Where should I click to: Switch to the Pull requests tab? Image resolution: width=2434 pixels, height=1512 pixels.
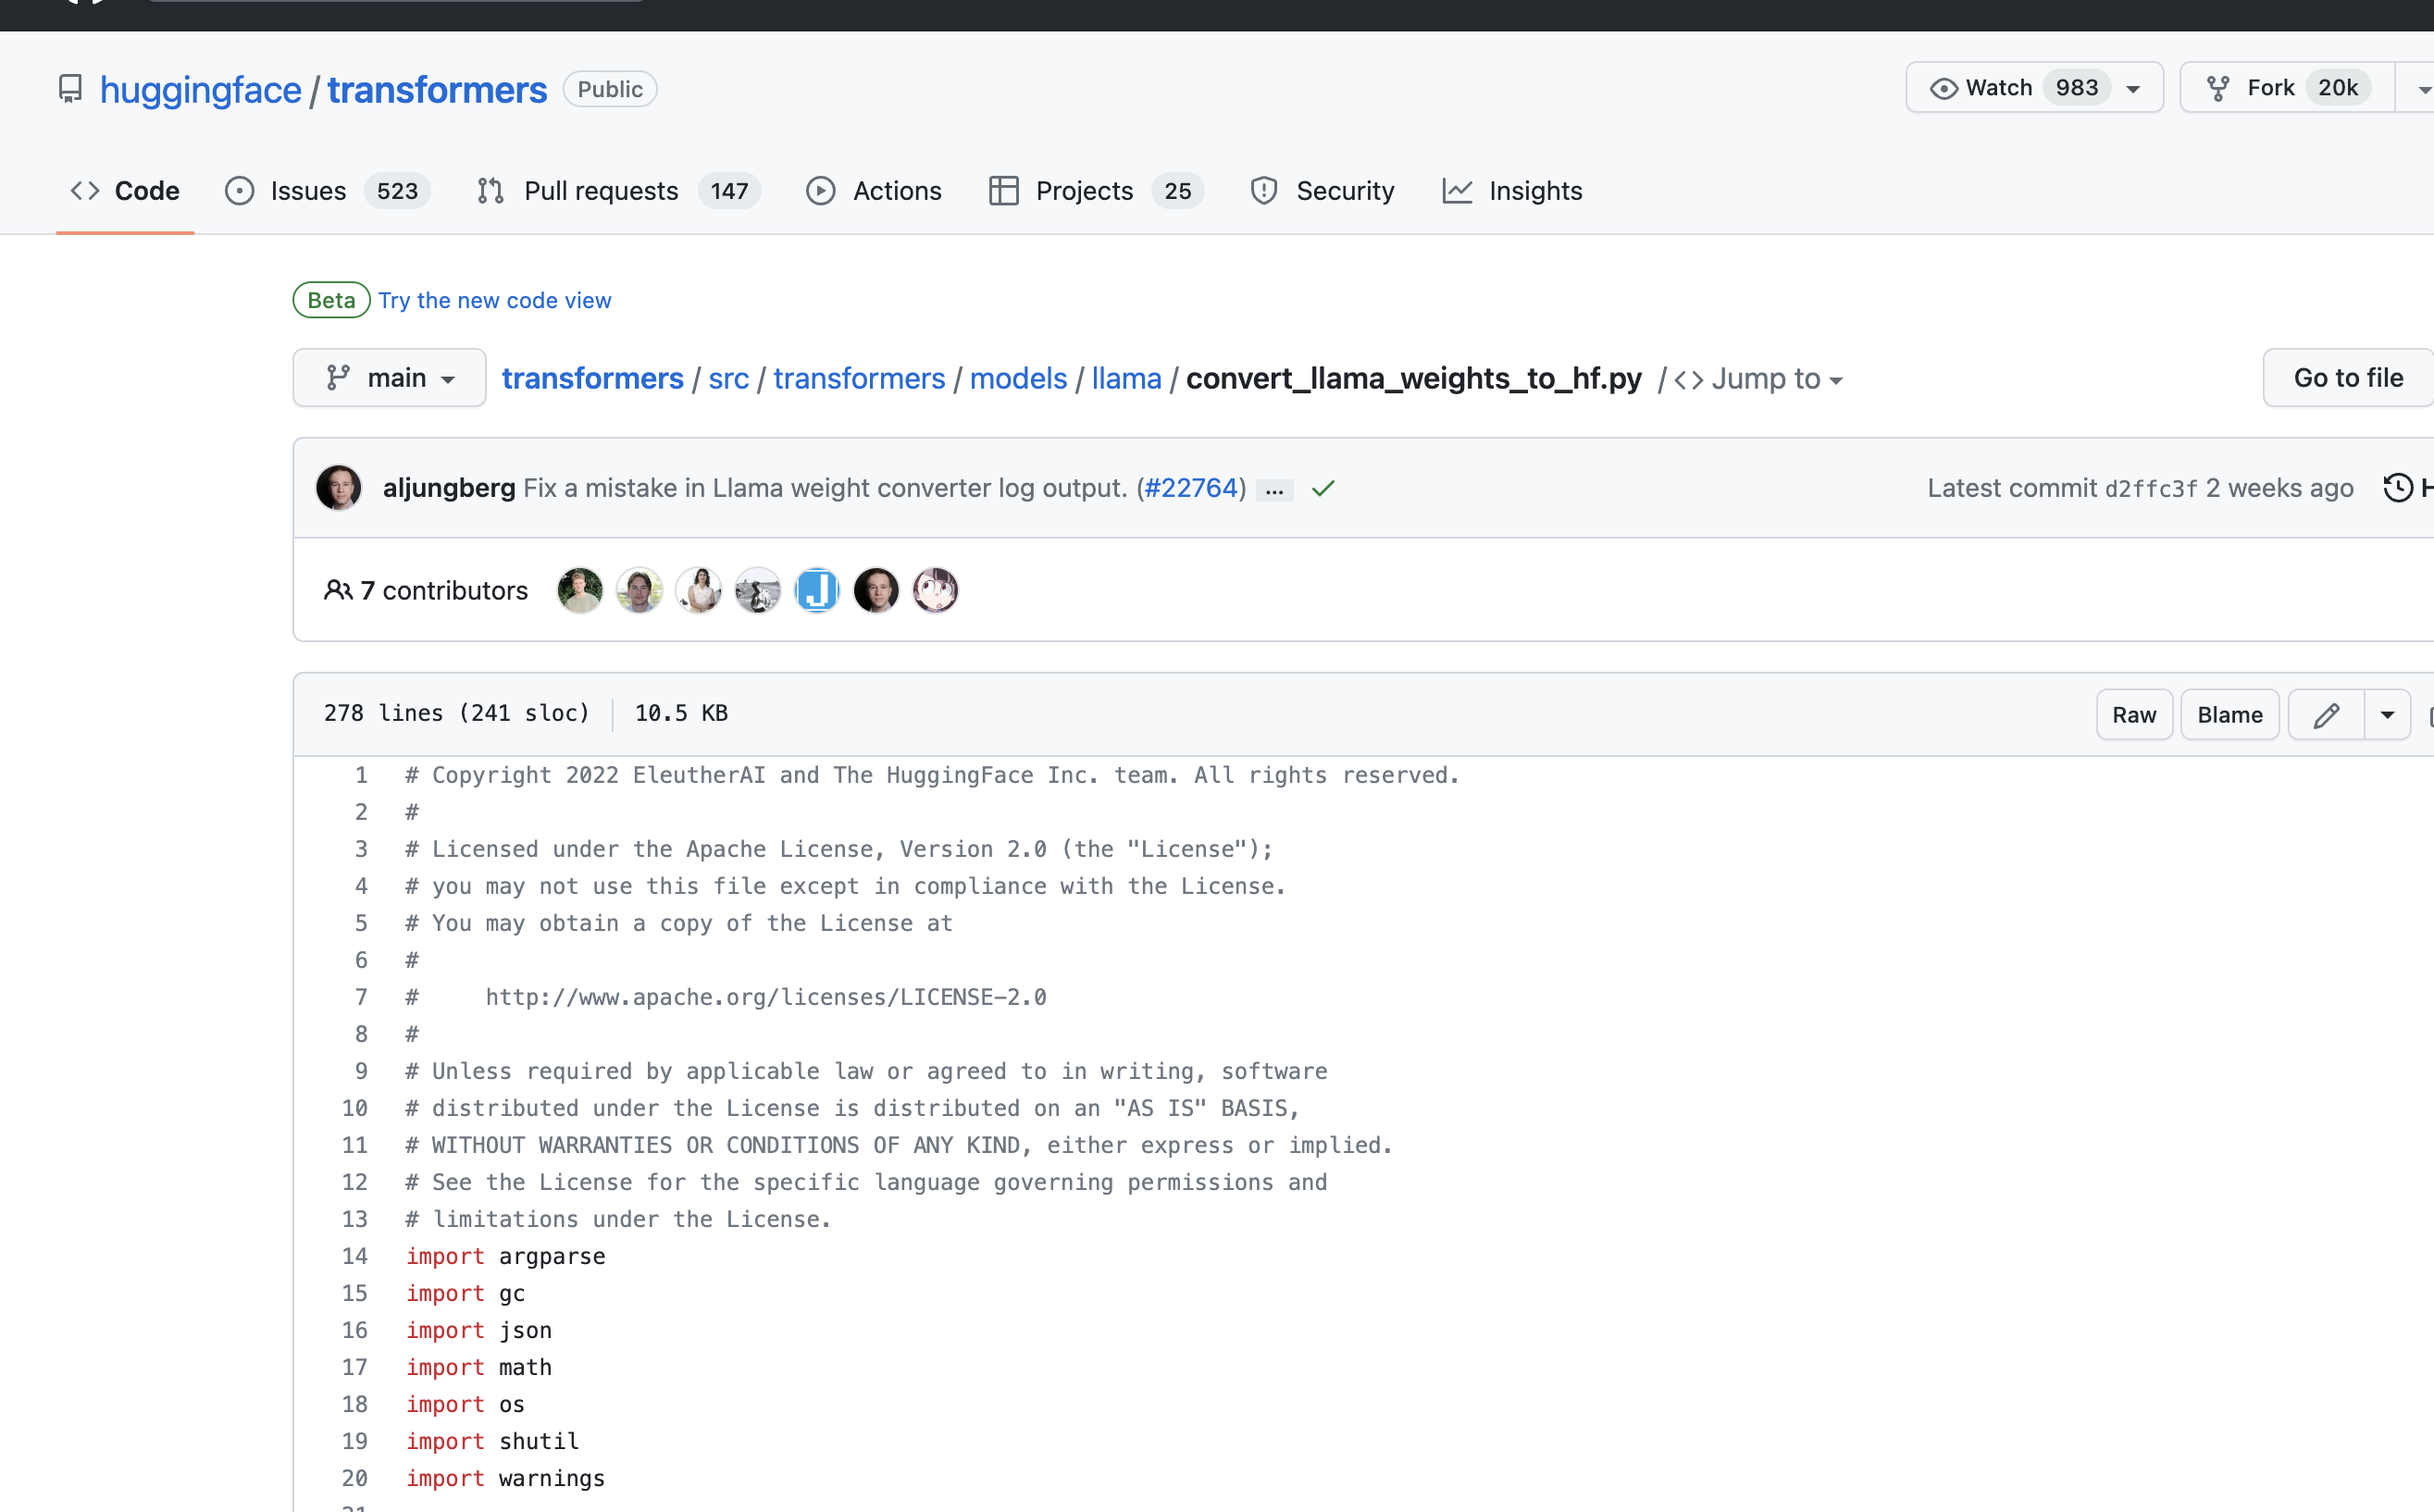tap(600, 191)
